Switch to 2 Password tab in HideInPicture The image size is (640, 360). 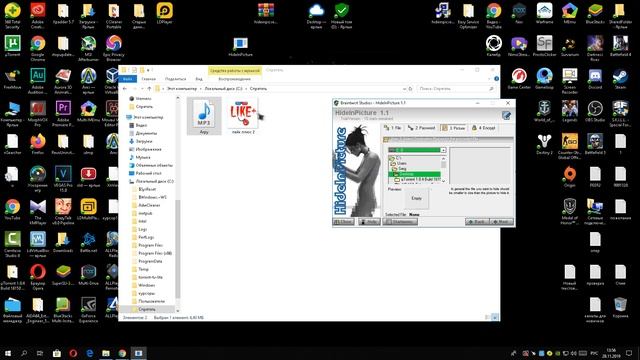422,128
